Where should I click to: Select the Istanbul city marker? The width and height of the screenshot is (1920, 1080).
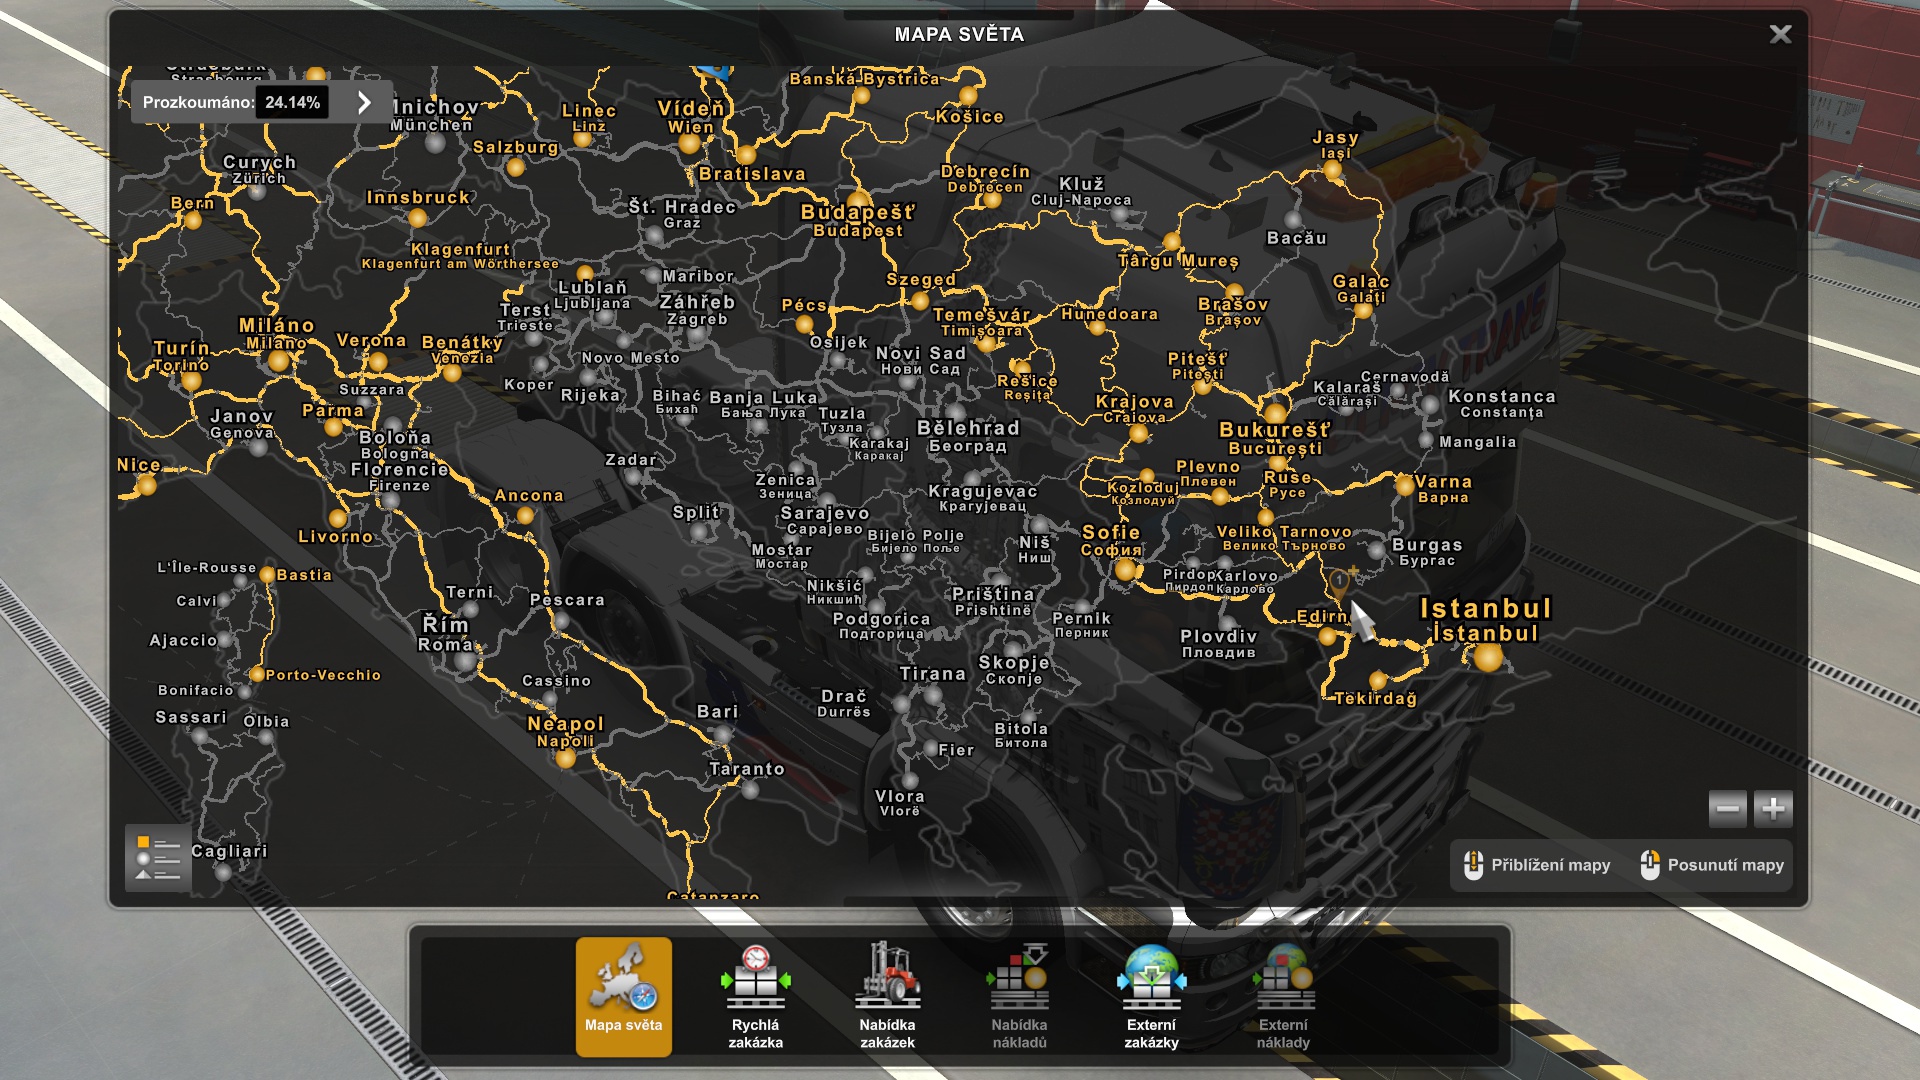coord(1487,657)
